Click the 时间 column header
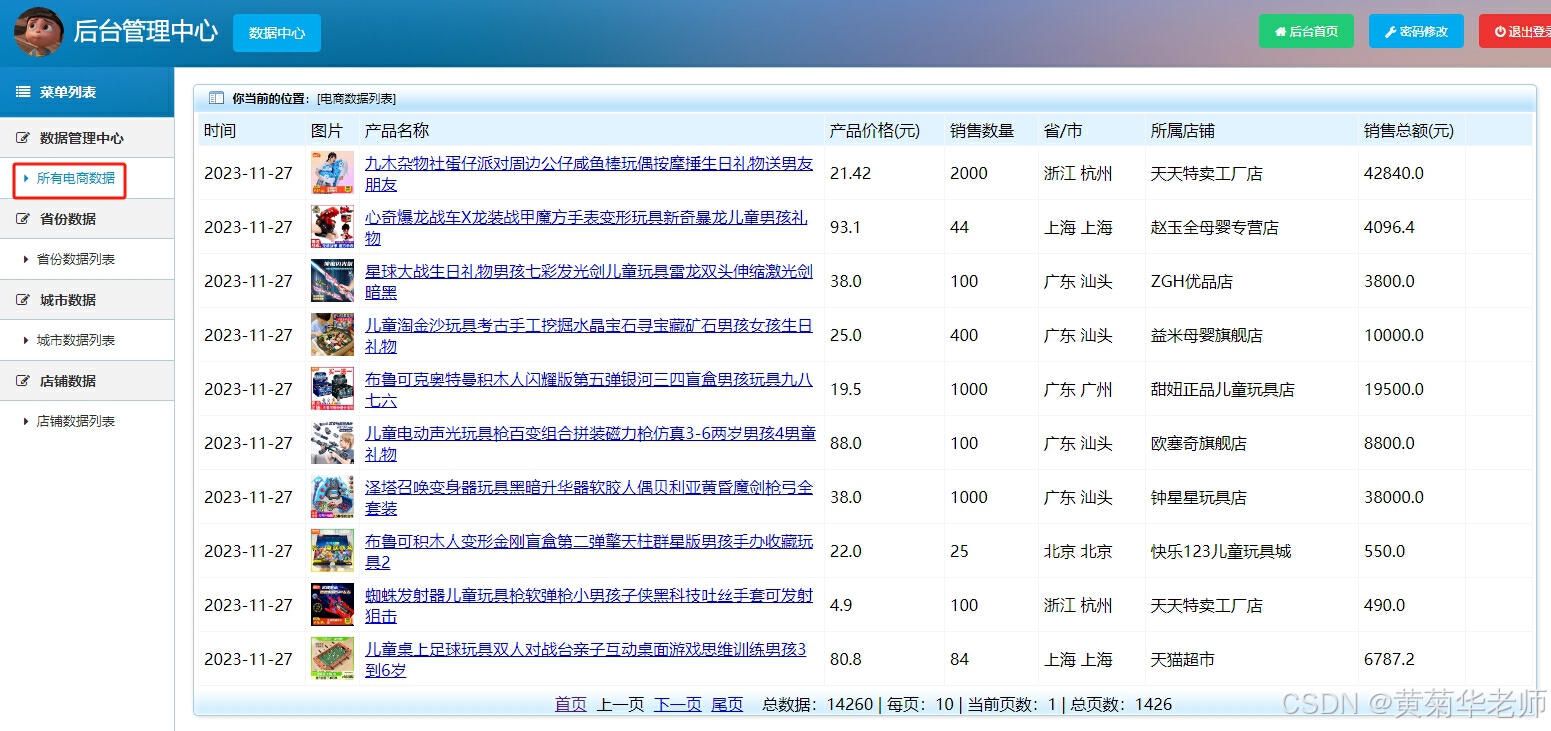 tap(220, 131)
